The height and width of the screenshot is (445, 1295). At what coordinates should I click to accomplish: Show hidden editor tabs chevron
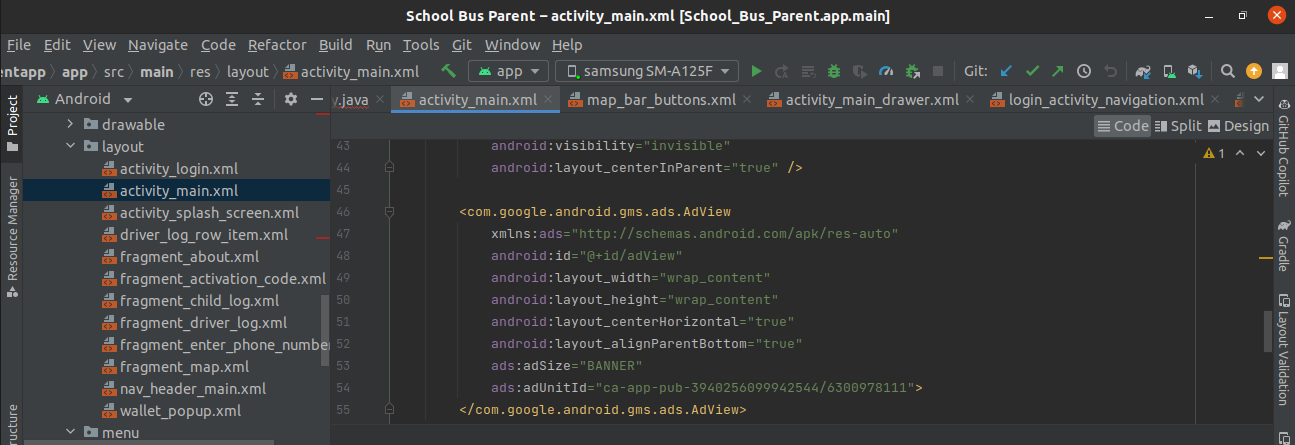click(1257, 100)
